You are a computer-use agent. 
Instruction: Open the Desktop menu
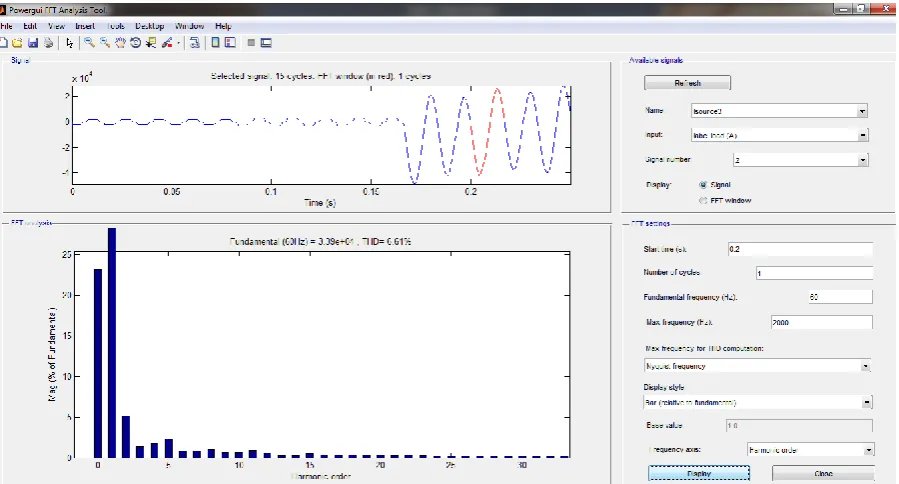click(x=150, y=26)
